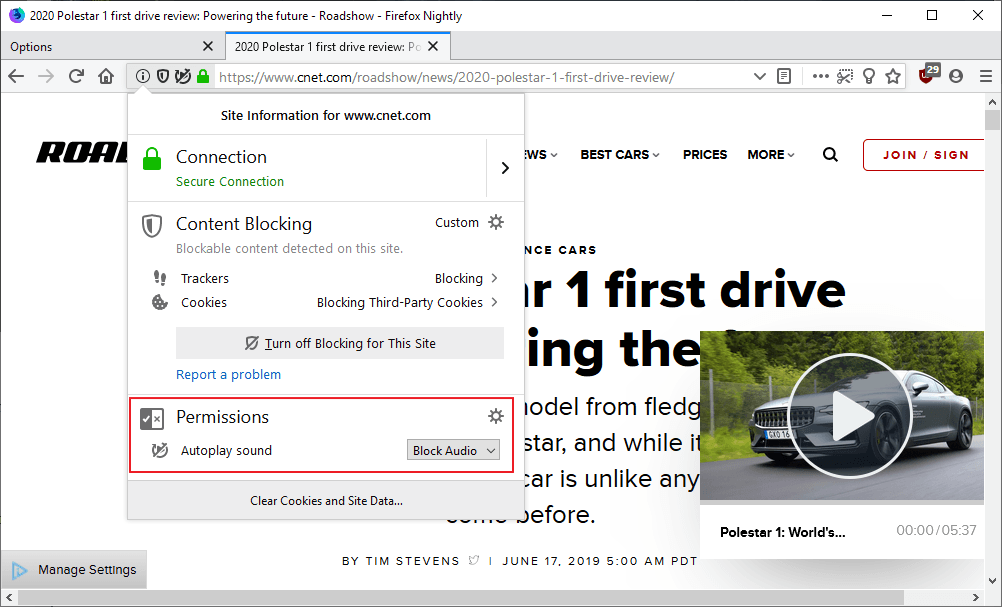Image resolution: width=1002 pixels, height=607 pixels.
Task: Go back with the Back arrow button
Action: 16,77
